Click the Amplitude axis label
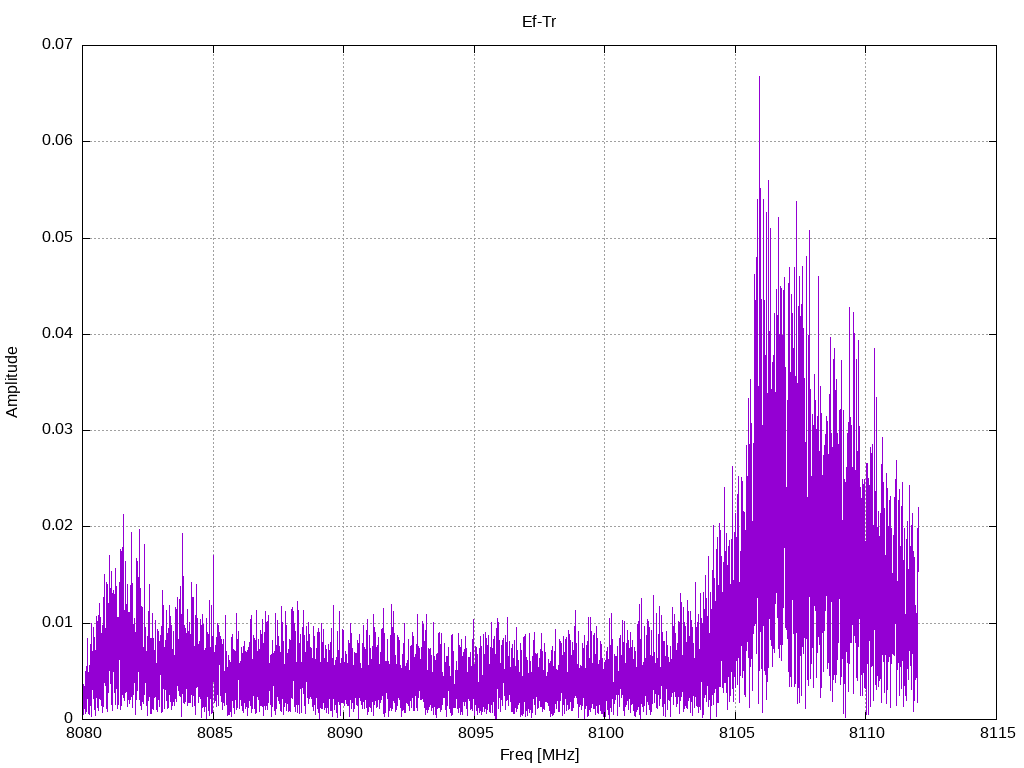 (x=12, y=382)
